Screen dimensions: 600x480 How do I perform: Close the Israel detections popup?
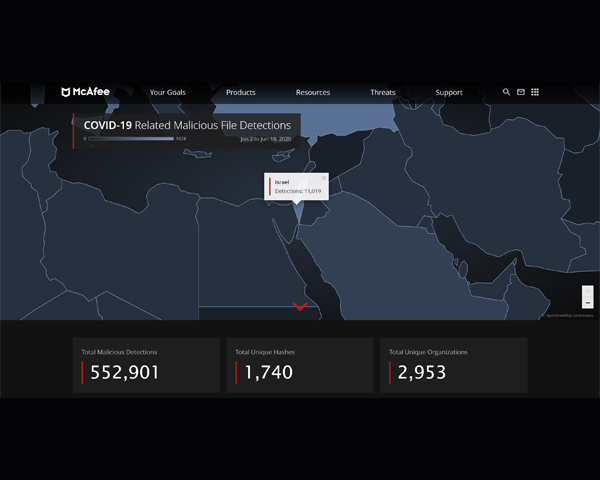323,178
